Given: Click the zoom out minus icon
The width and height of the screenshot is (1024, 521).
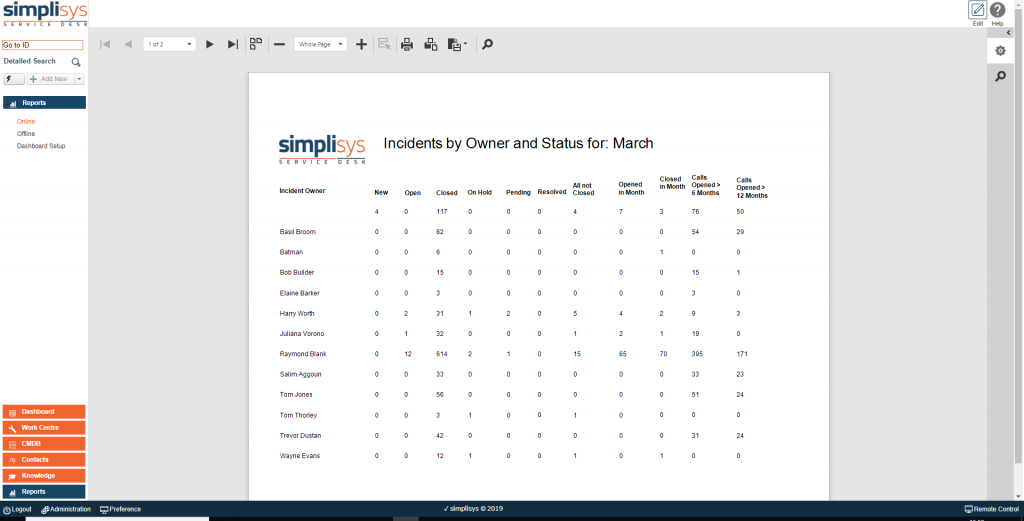Looking at the screenshot, I should click(279, 44).
